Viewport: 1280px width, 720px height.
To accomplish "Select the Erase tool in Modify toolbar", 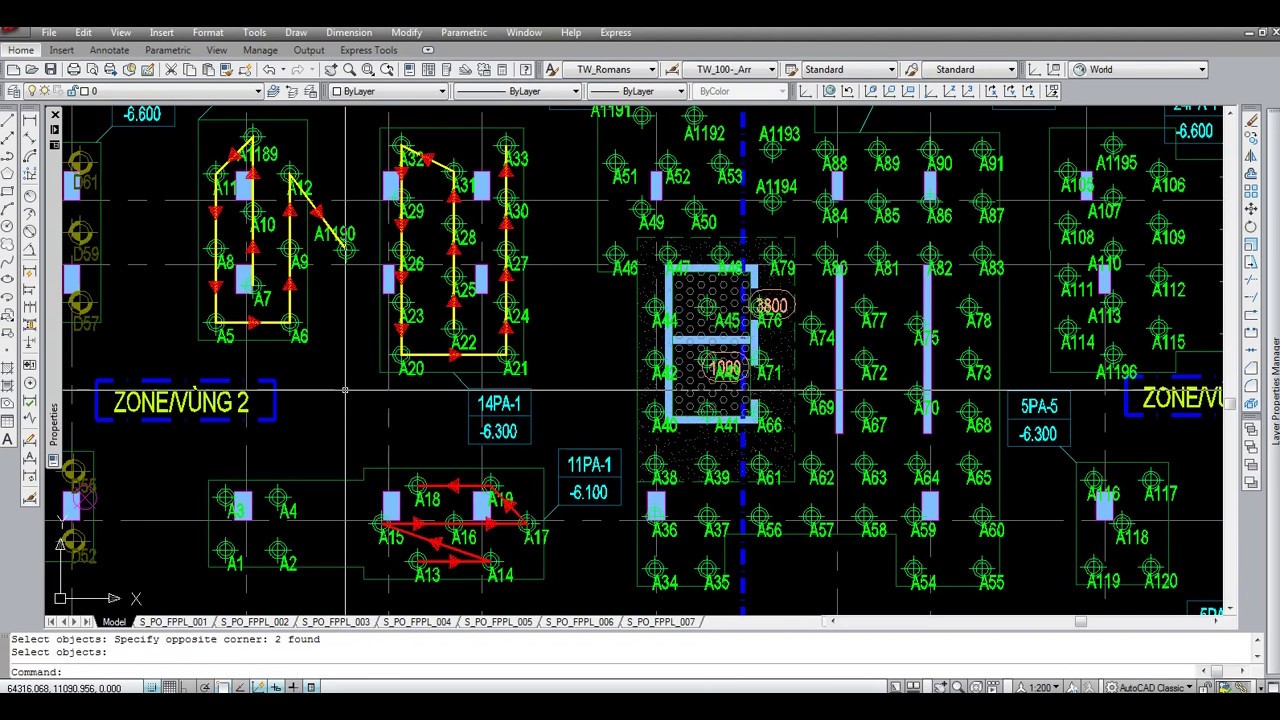I will click(1251, 120).
